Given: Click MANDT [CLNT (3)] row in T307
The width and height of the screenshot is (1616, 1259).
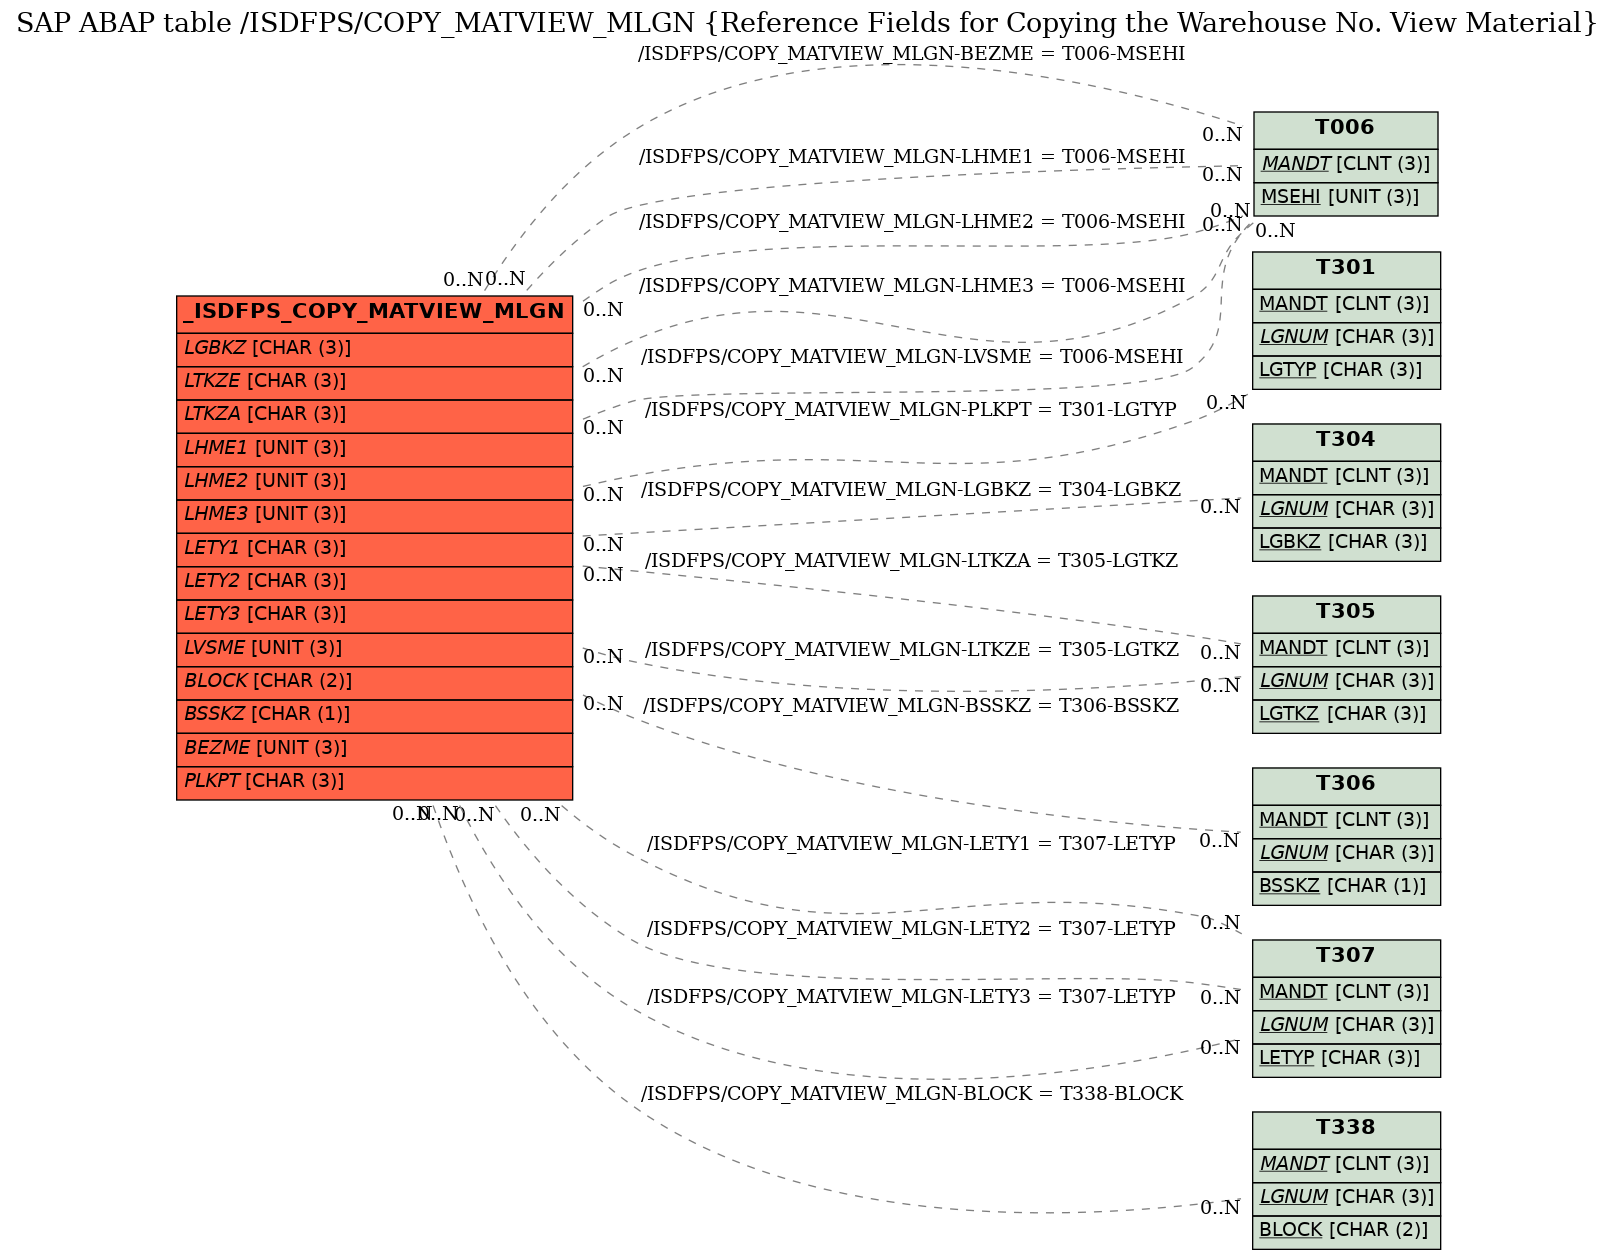Looking at the screenshot, I should (x=1346, y=992).
